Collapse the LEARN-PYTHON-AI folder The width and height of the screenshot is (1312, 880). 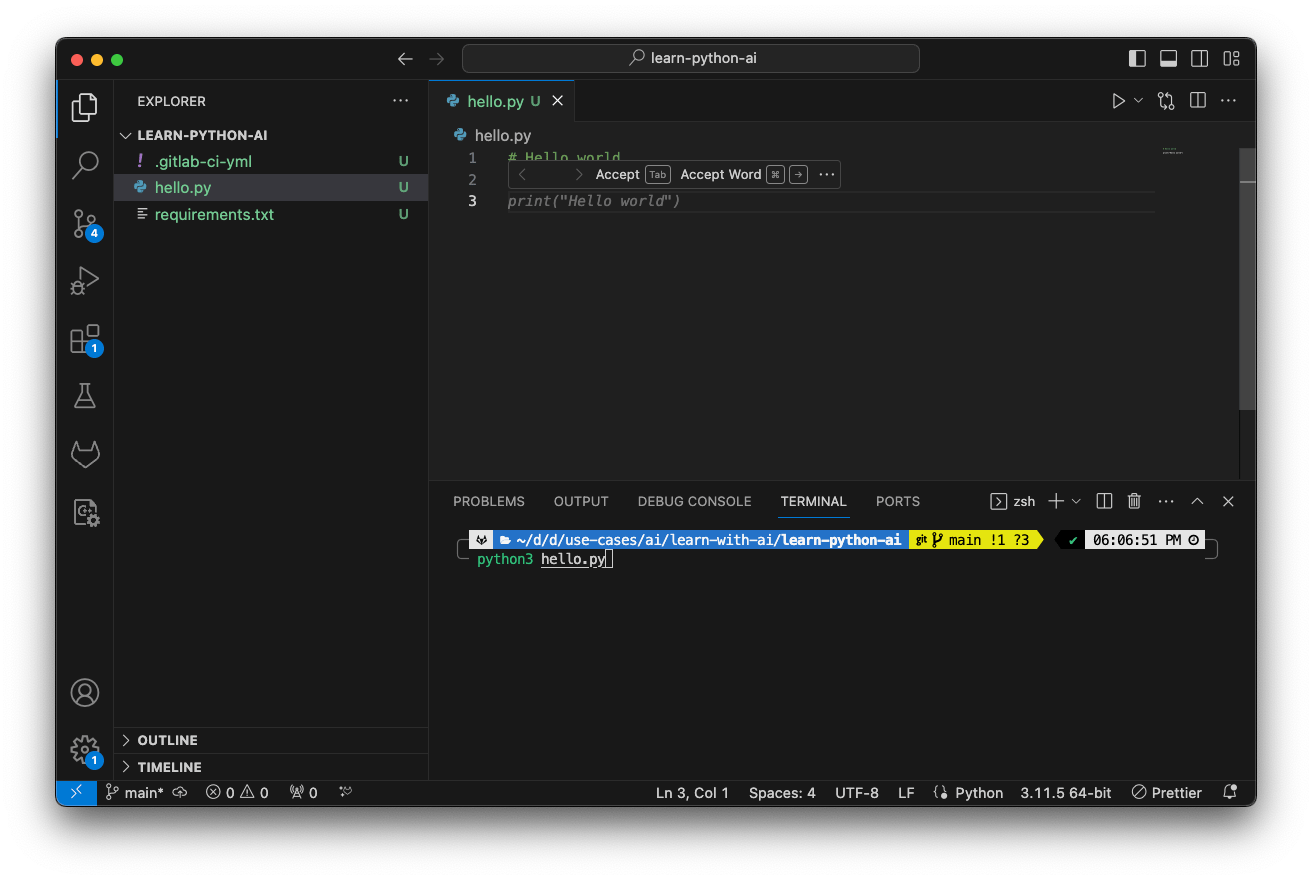(x=125, y=134)
